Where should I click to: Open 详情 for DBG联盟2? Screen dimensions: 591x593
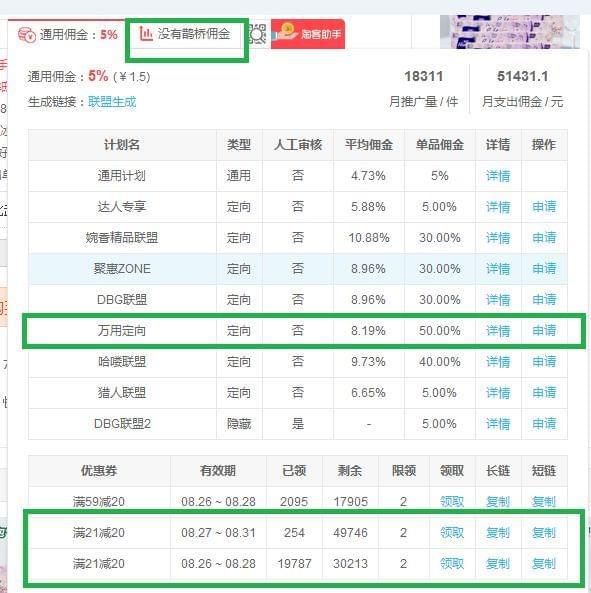click(498, 424)
